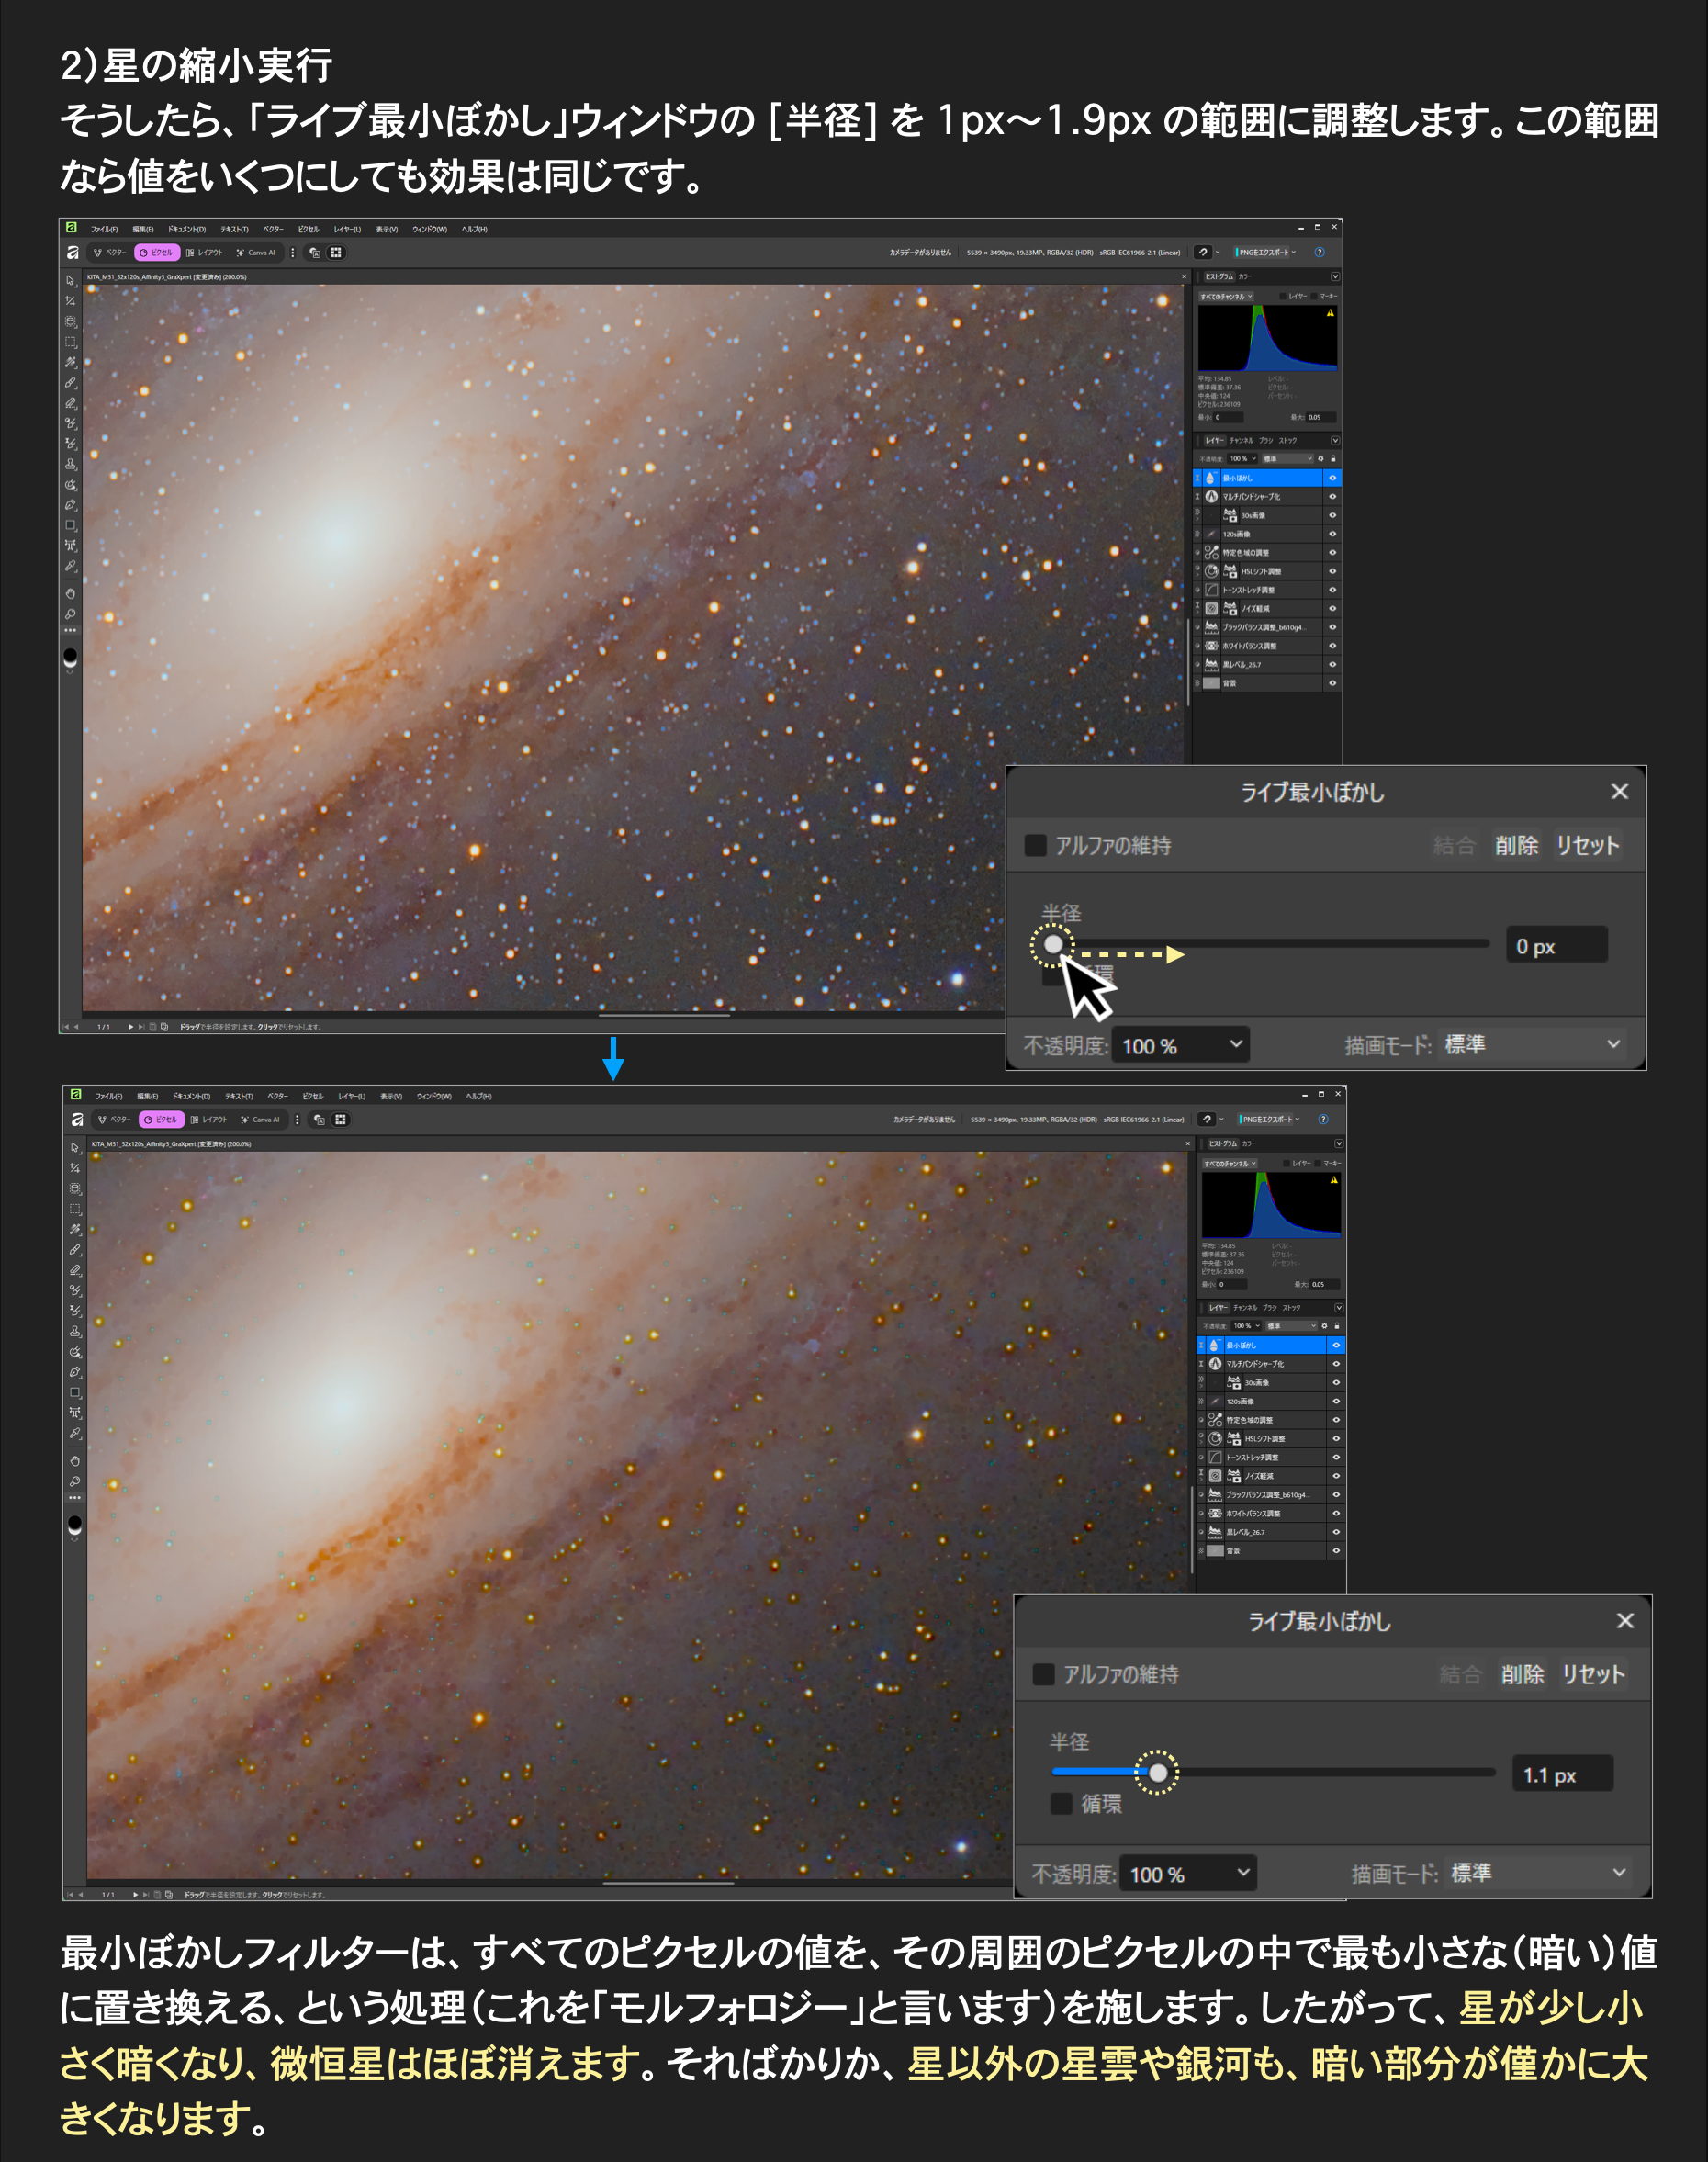Image resolution: width=1708 pixels, height=2162 pixels.
Task: Open layer gear settings in upper Layers panel
Action: (x=1321, y=459)
